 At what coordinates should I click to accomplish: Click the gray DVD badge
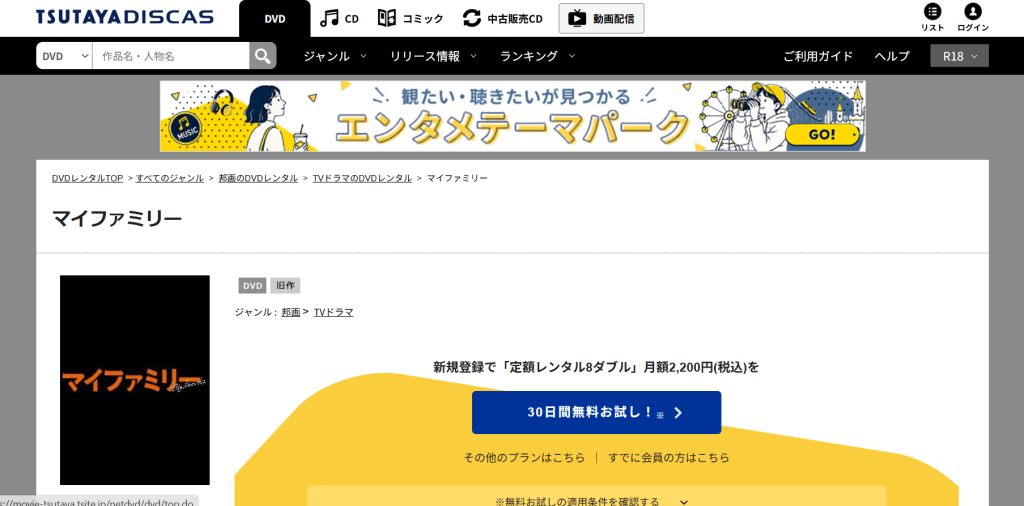pyautogui.click(x=253, y=286)
